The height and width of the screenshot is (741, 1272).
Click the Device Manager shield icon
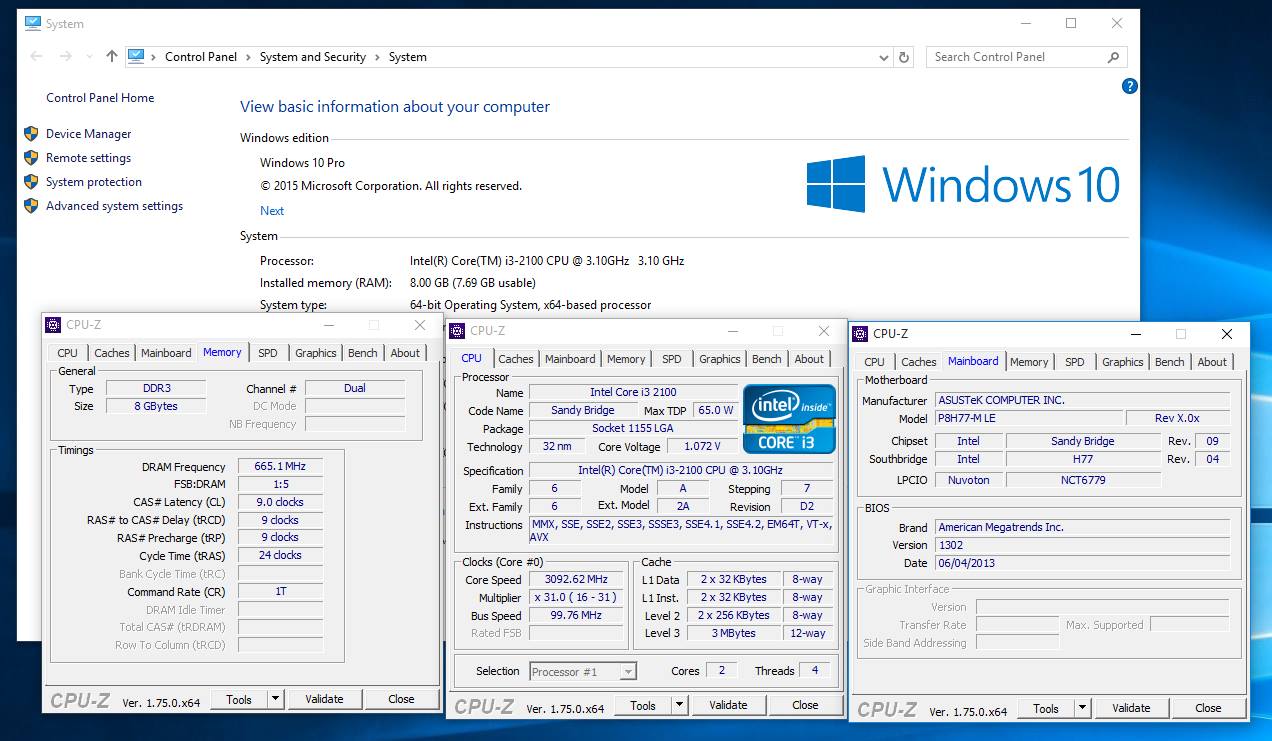[30, 134]
